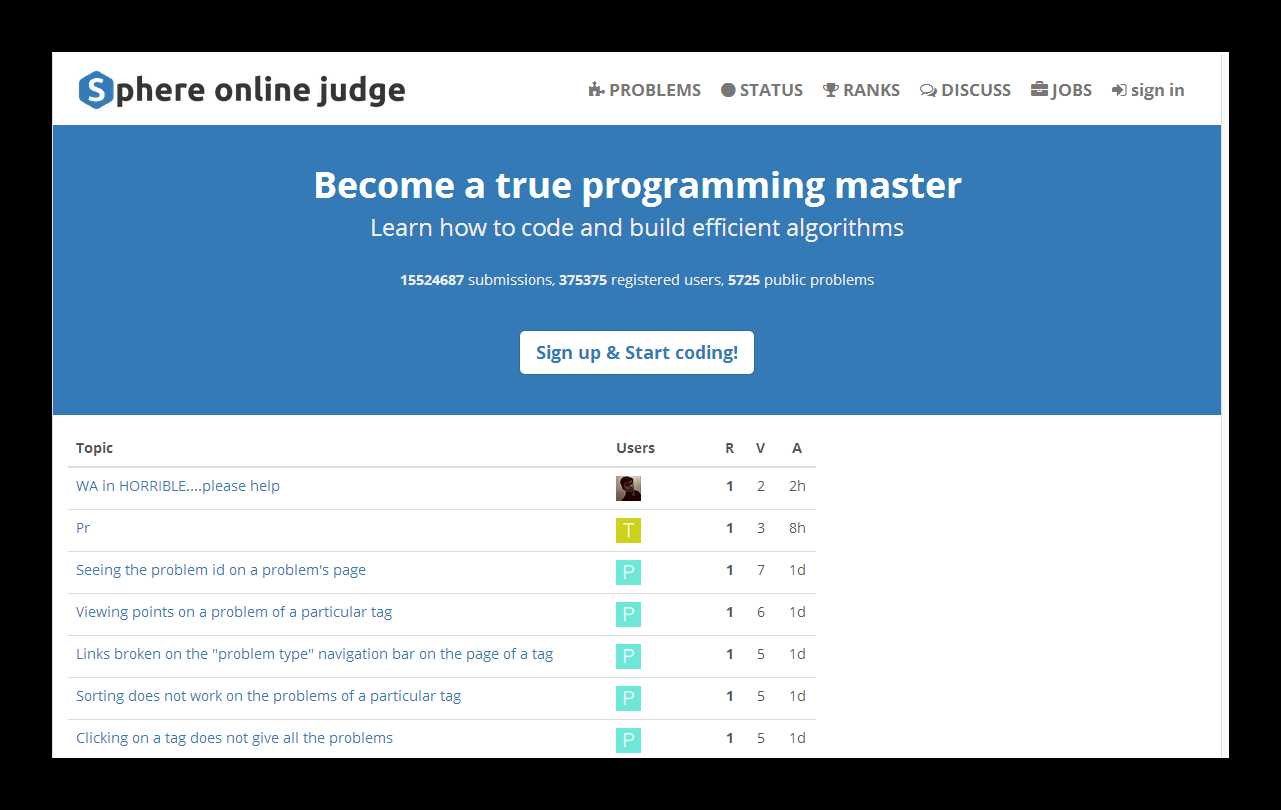This screenshot has height=810, width=1281.
Task: Click the views count 2 in WA in HORRIBLE row
Action: tap(760, 486)
